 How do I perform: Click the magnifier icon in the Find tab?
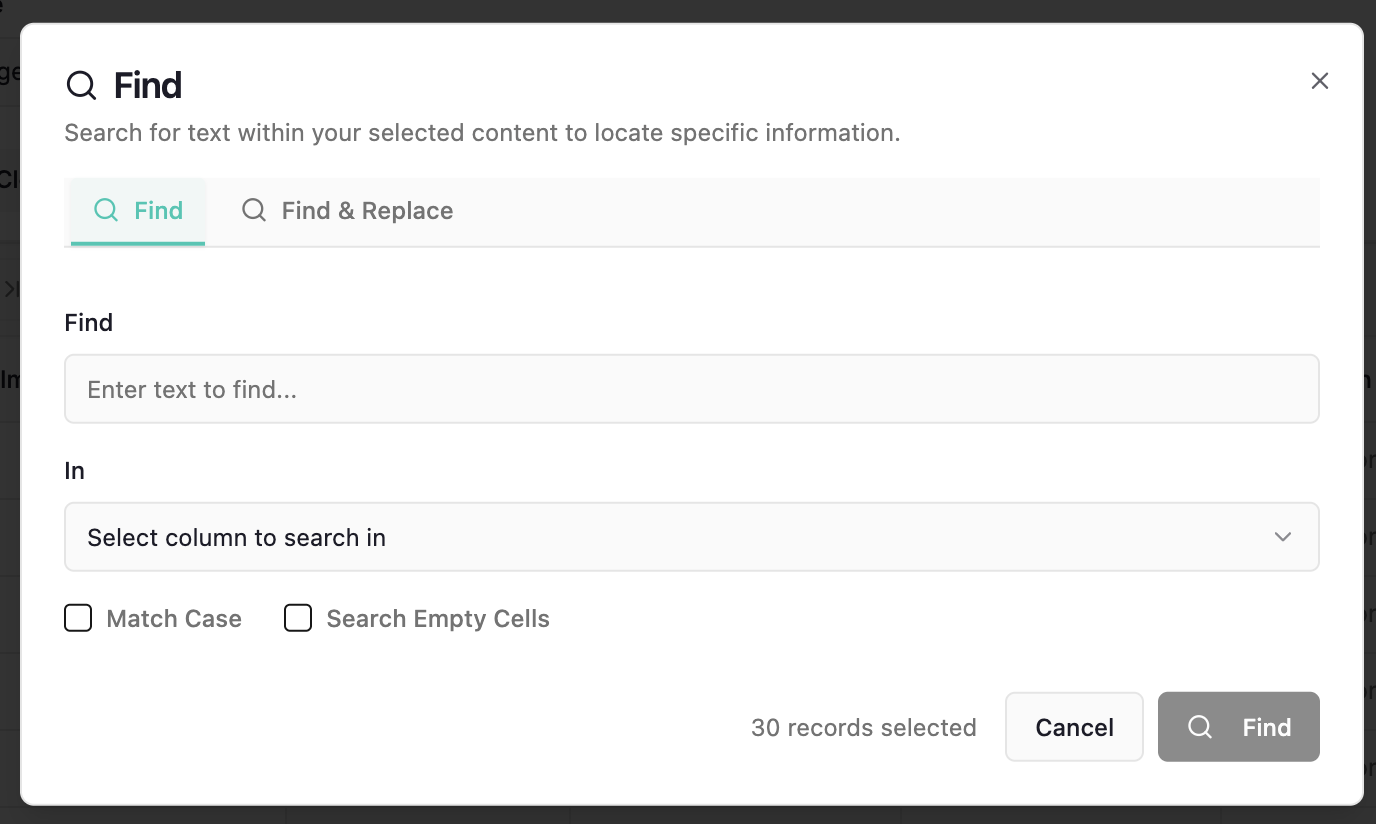click(x=106, y=210)
